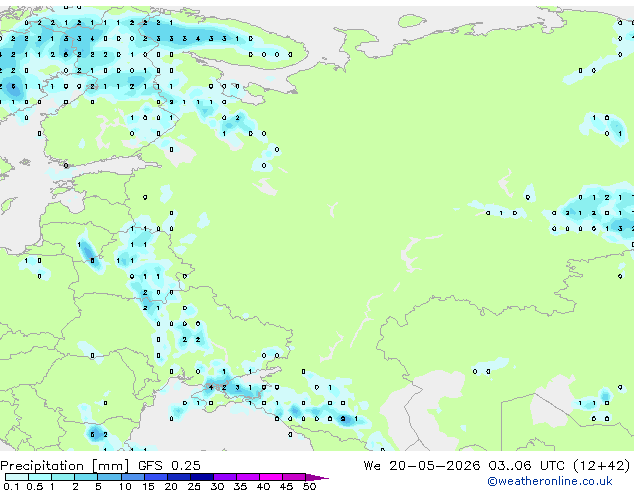This screenshot has width=634, height=490.
Task: Click the 'Precipitation [mm]' title text
Action: pyautogui.click(x=65, y=466)
